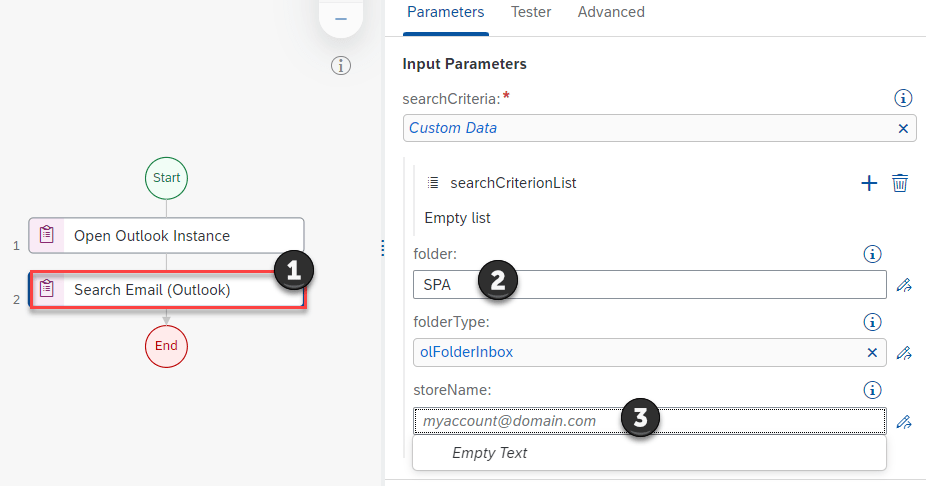Open expression editor for folderType field
The width and height of the screenshot is (926, 486).
tap(904, 353)
